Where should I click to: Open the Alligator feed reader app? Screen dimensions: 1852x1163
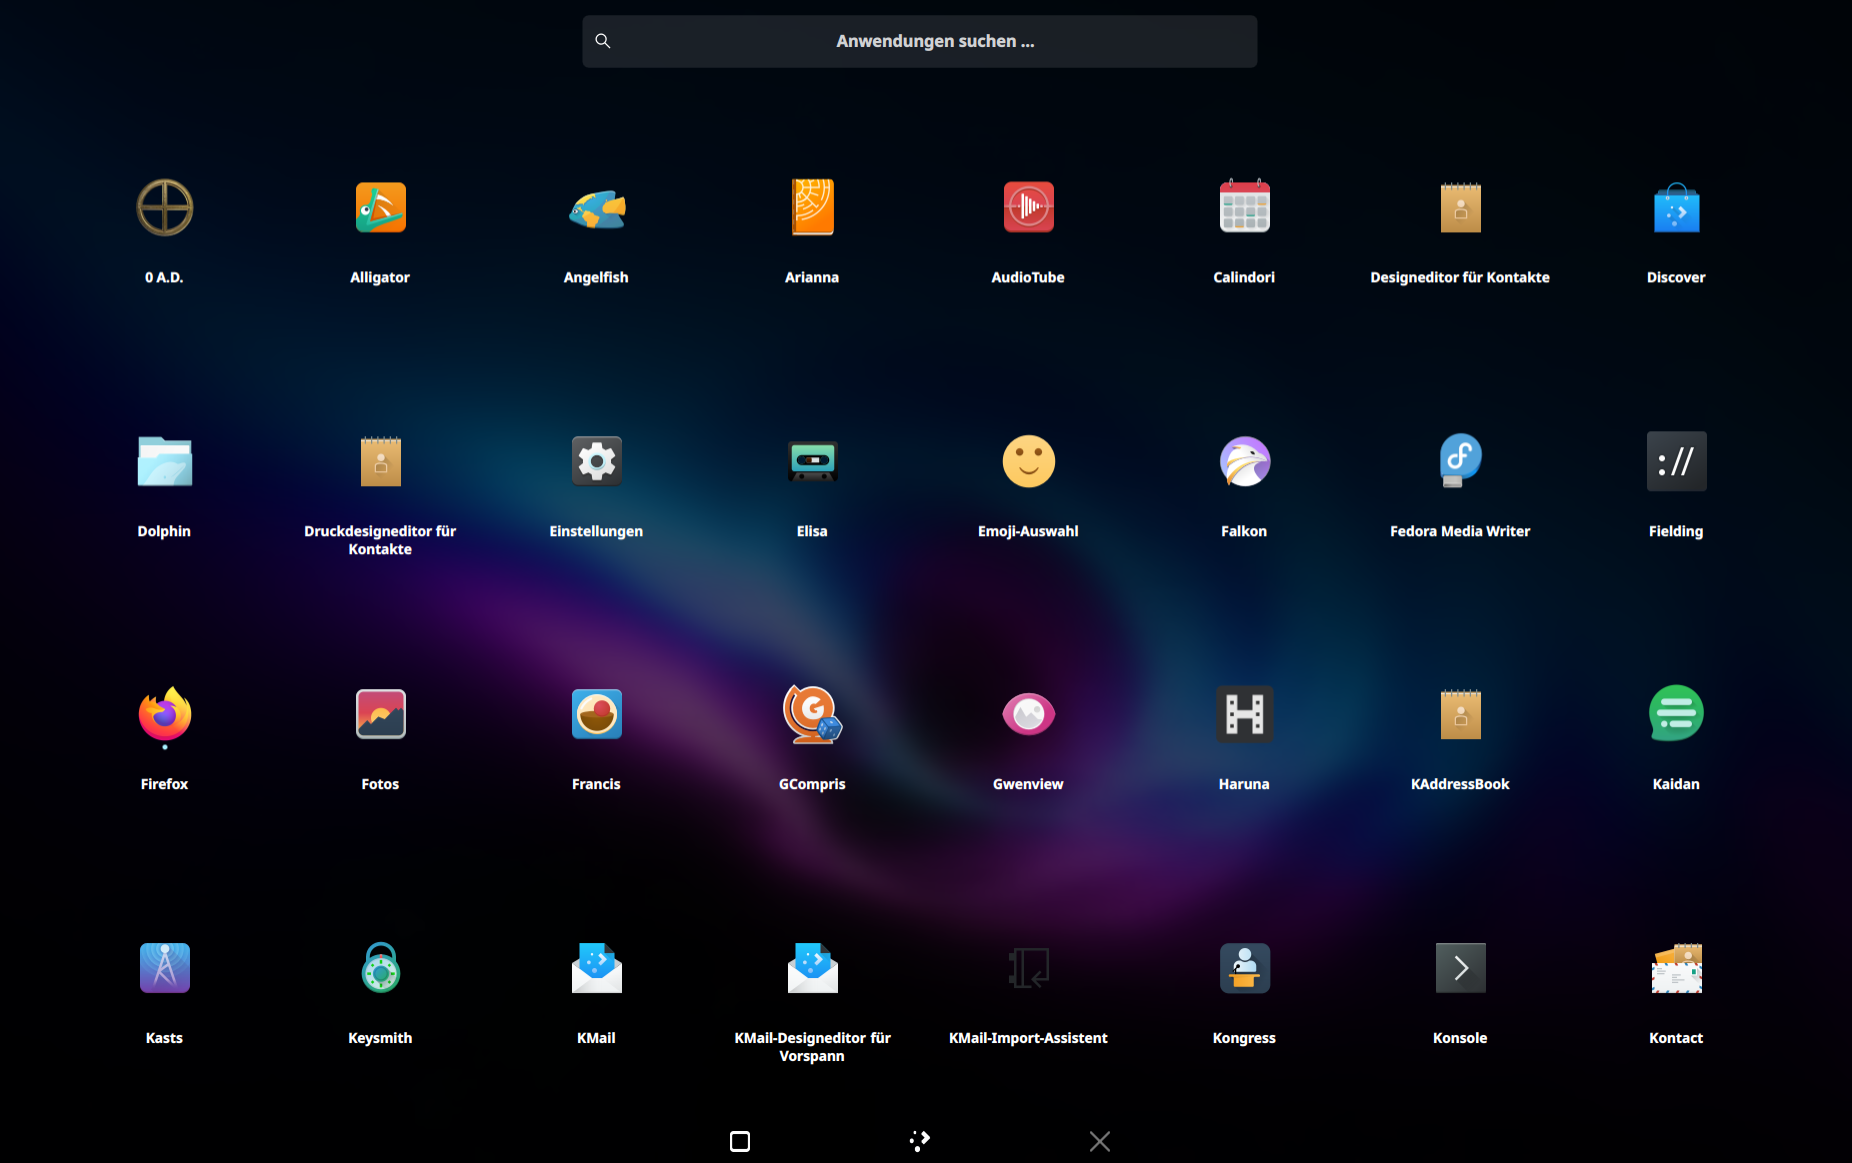[381, 208]
